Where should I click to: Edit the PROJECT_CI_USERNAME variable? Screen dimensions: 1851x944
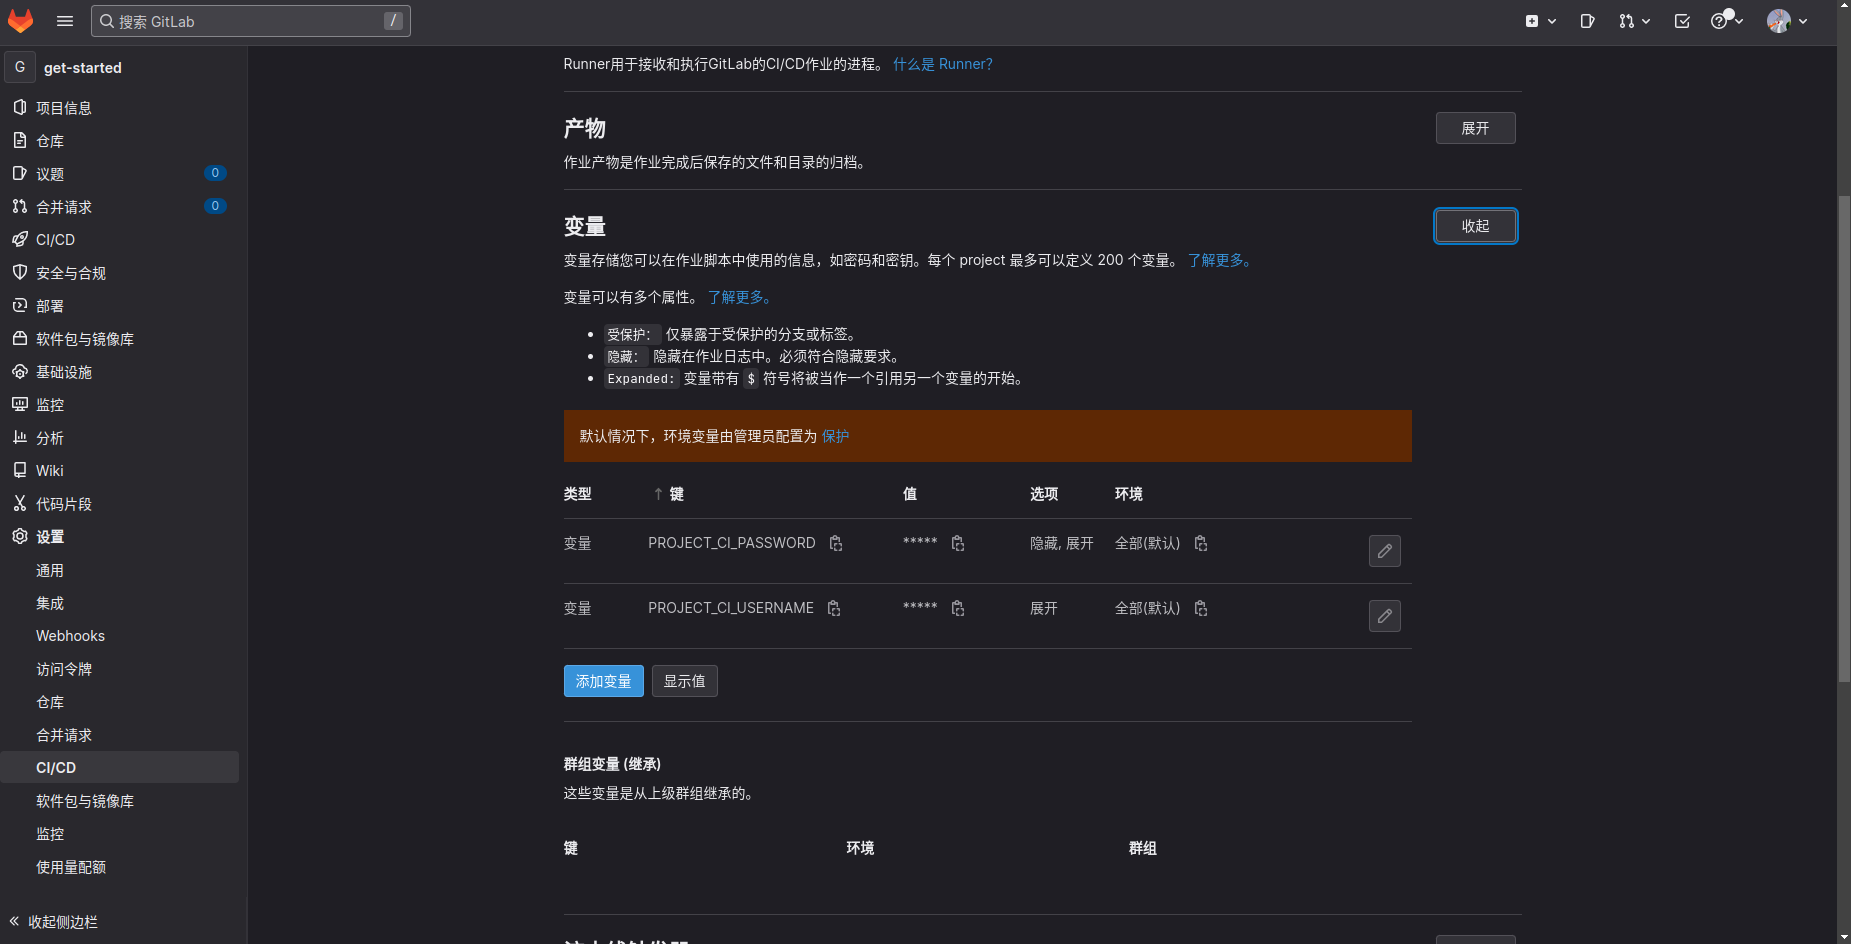point(1384,616)
